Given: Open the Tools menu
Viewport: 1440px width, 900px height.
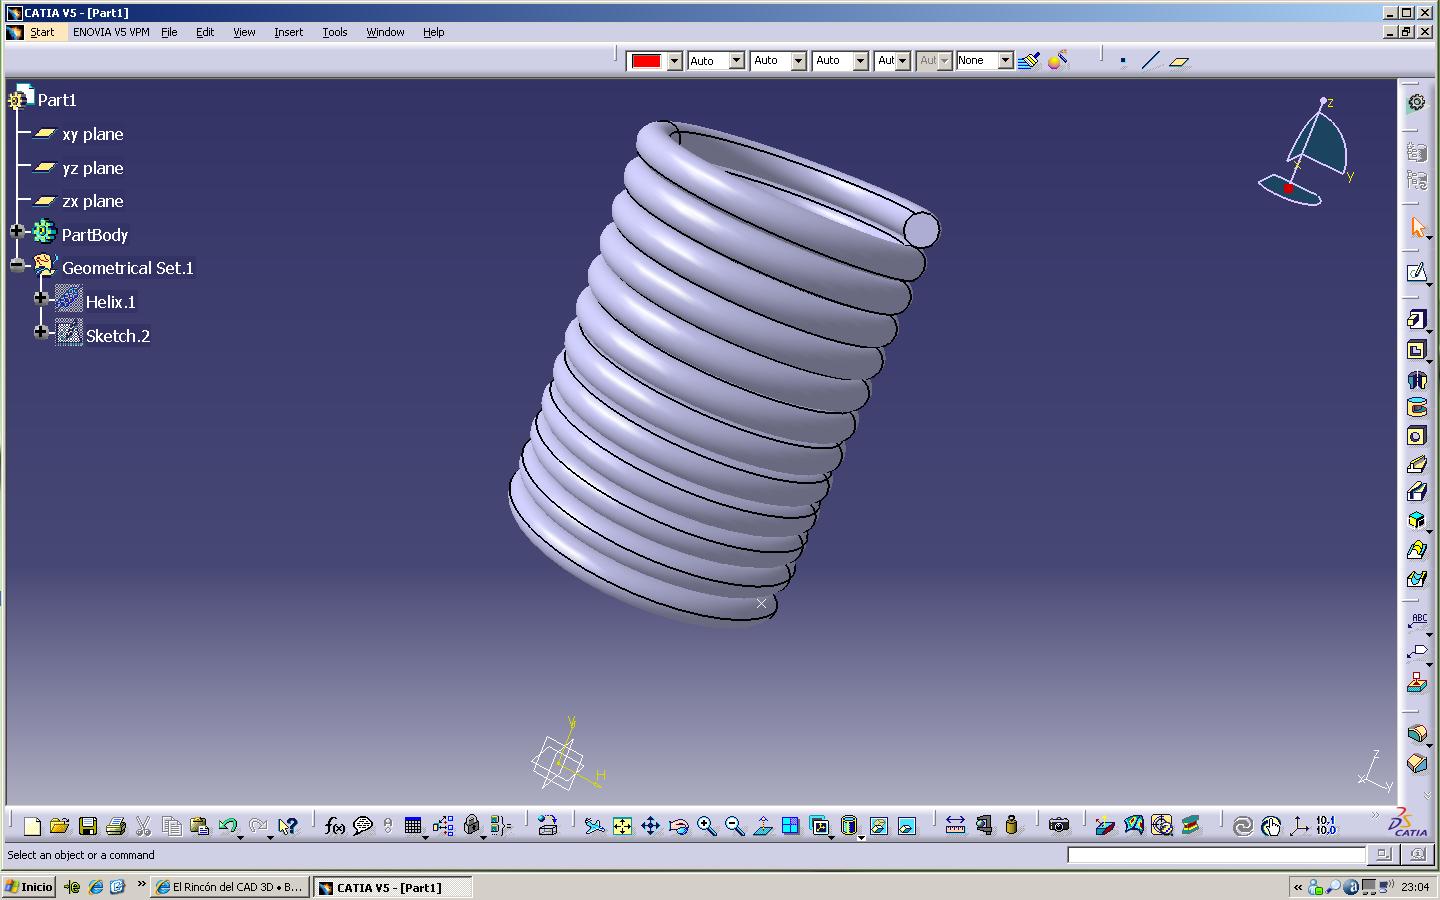Looking at the screenshot, I should (x=335, y=32).
